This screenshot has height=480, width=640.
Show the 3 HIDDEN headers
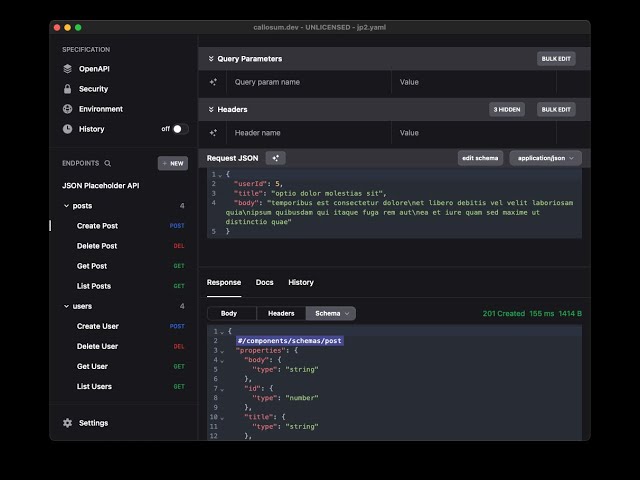pyautogui.click(x=507, y=109)
